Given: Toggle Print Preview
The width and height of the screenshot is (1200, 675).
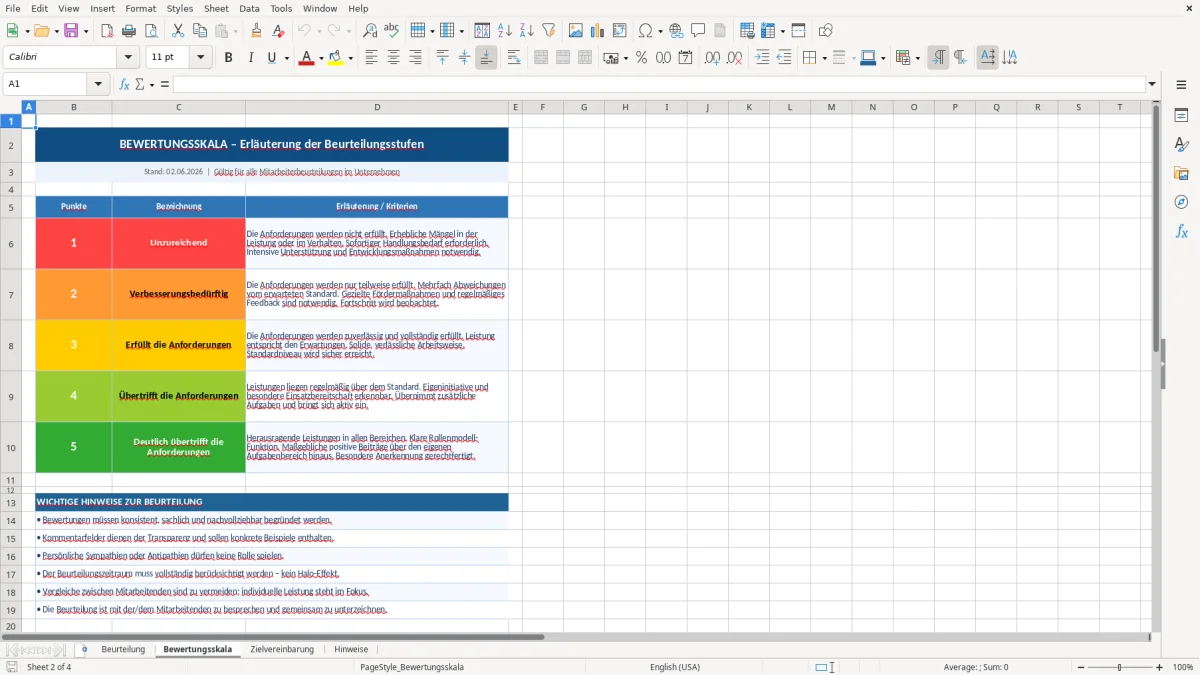Looking at the screenshot, I should pos(150,31).
